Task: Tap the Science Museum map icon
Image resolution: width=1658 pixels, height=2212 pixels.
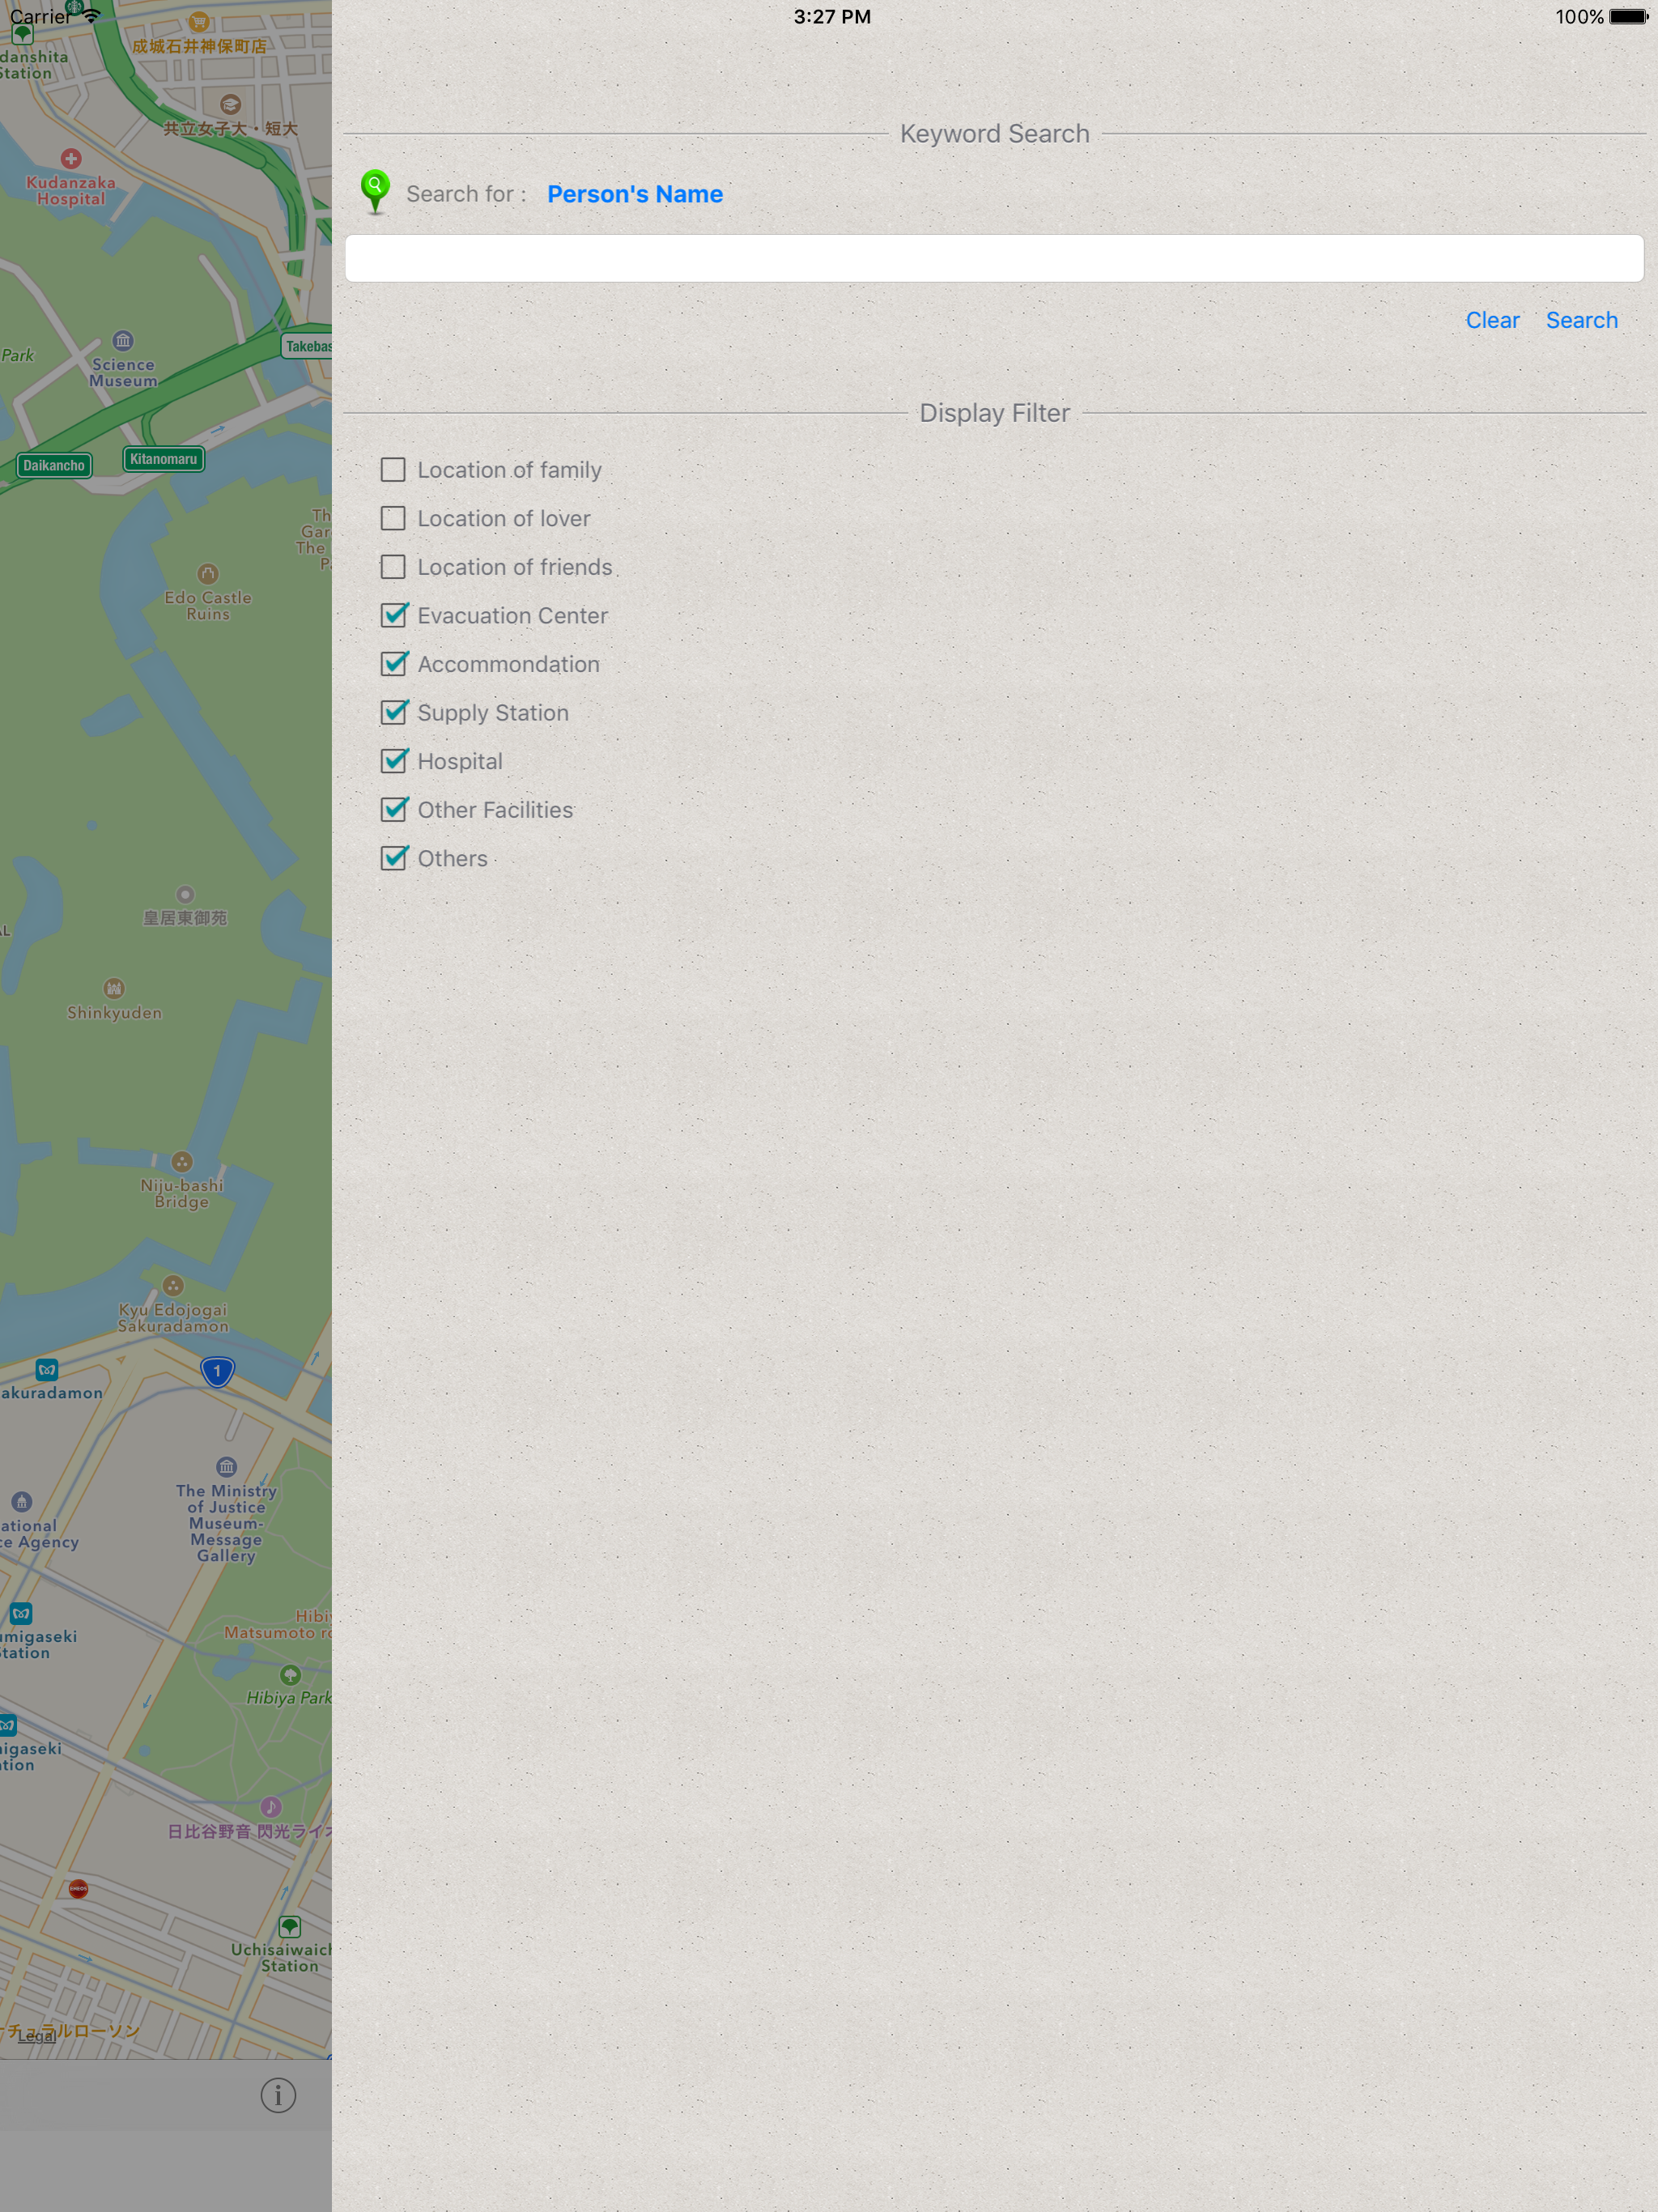Action: pyautogui.click(x=122, y=341)
